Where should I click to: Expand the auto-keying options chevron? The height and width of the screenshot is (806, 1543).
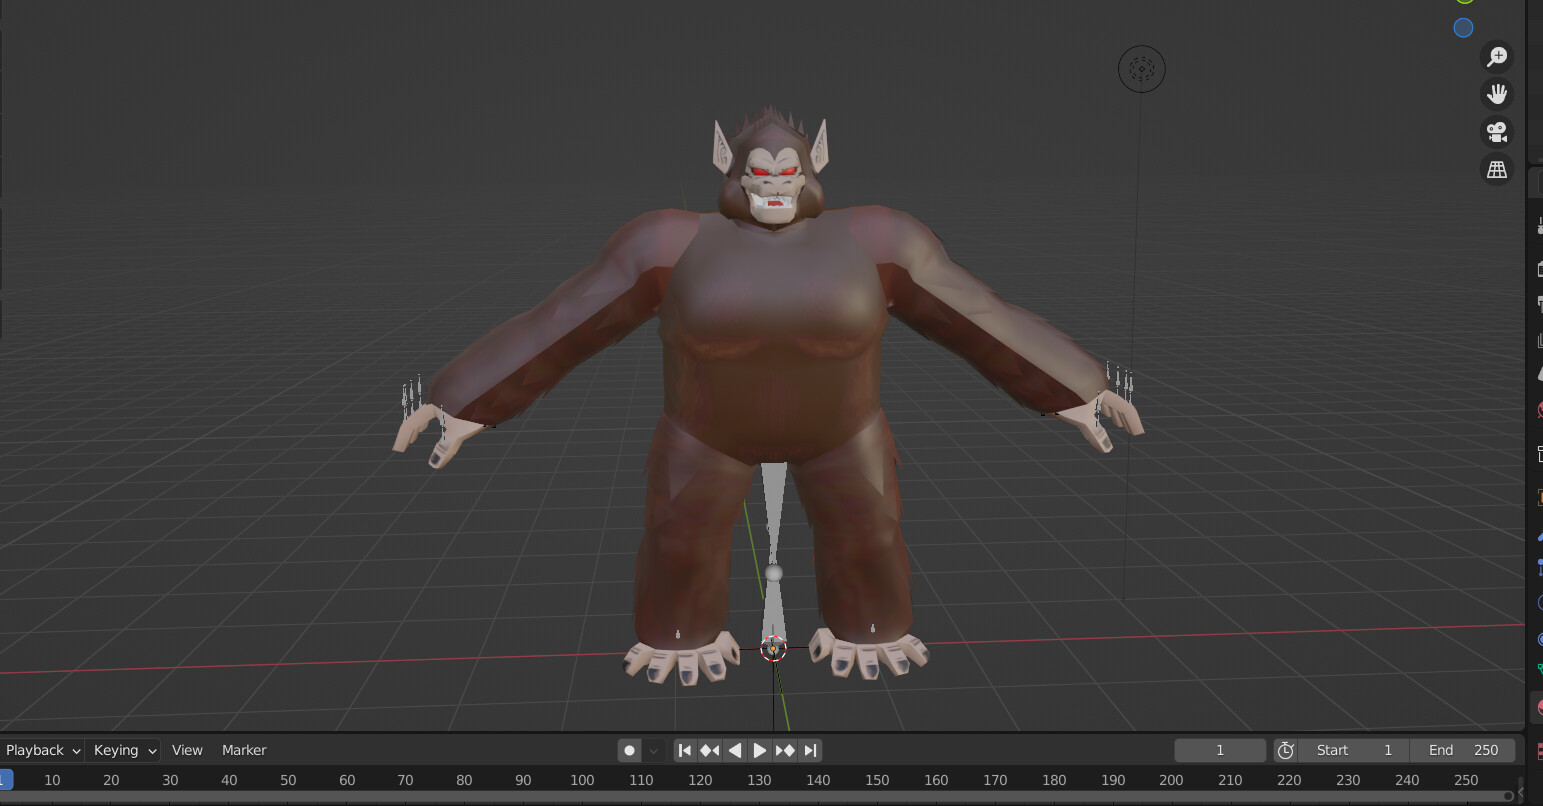[652, 750]
